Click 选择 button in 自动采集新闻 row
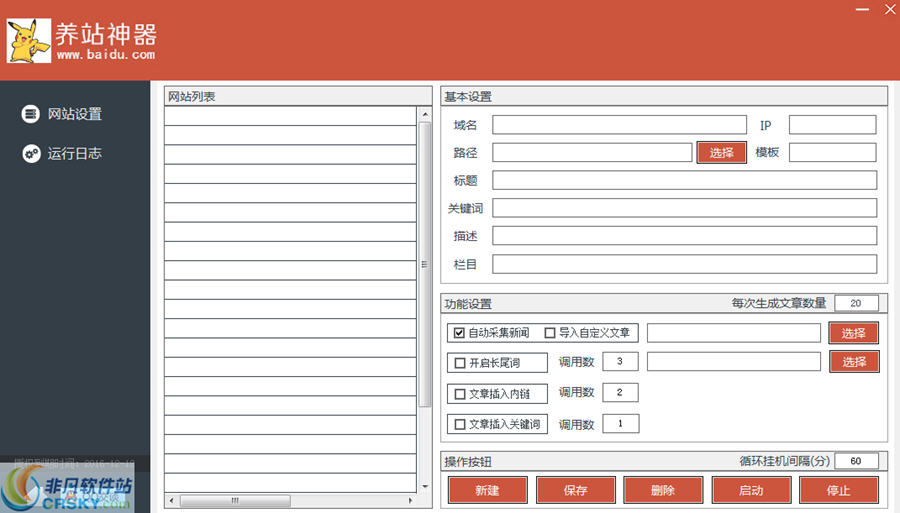This screenshot has height=513, width=900. click(x=854, y=333)
